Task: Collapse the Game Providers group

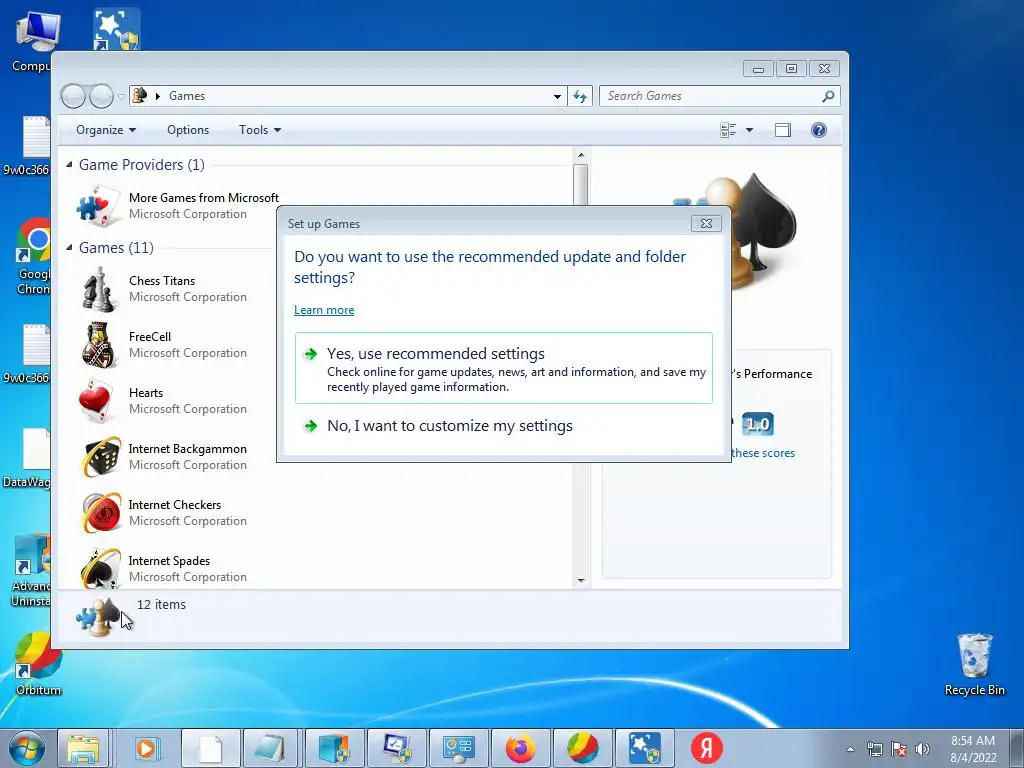Action: pos(69,165)
